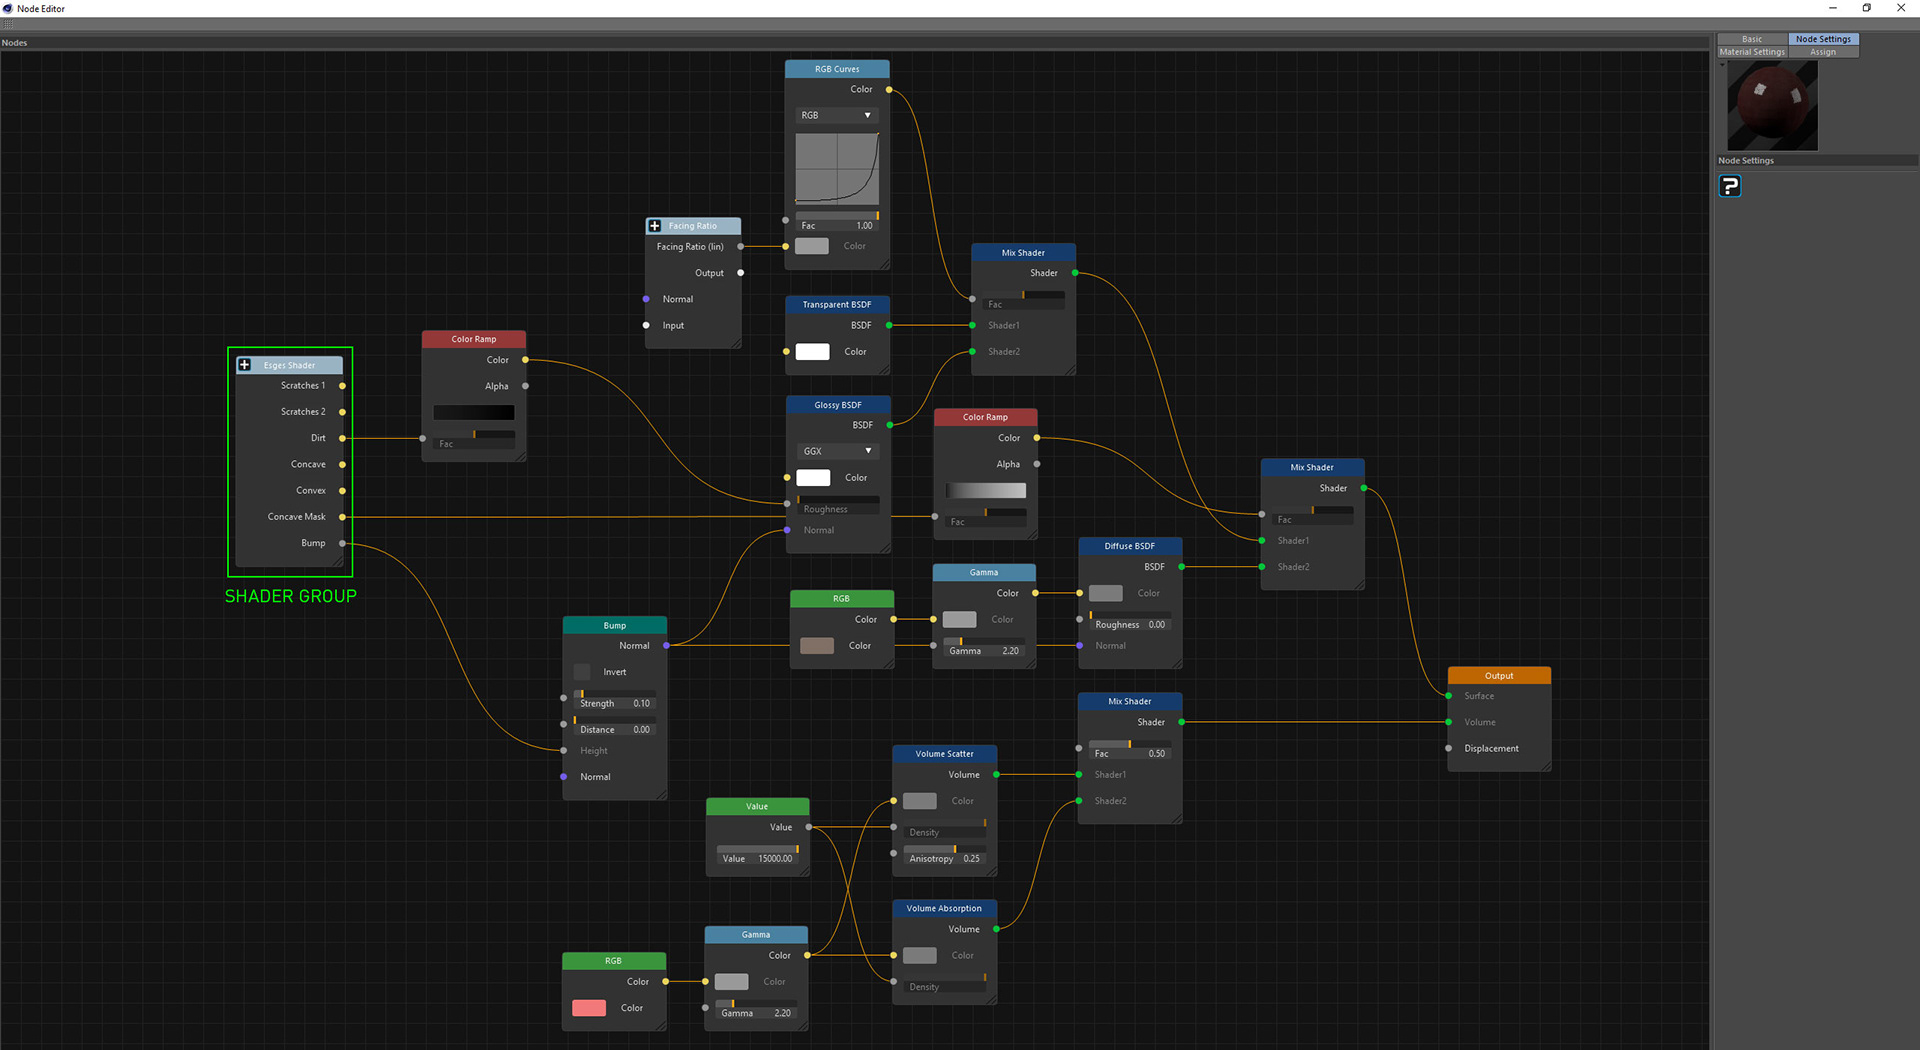Click the Concave Mask output socket
Viewport: 1920px width, 1050px height.
pyautogui.click(x=342, y=517)
